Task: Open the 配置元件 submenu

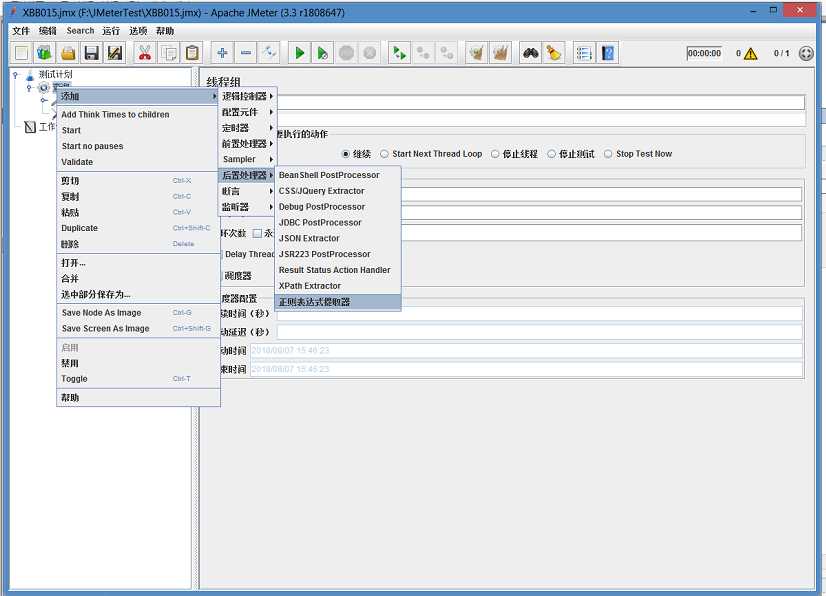Action: click(x=248, y=112)
